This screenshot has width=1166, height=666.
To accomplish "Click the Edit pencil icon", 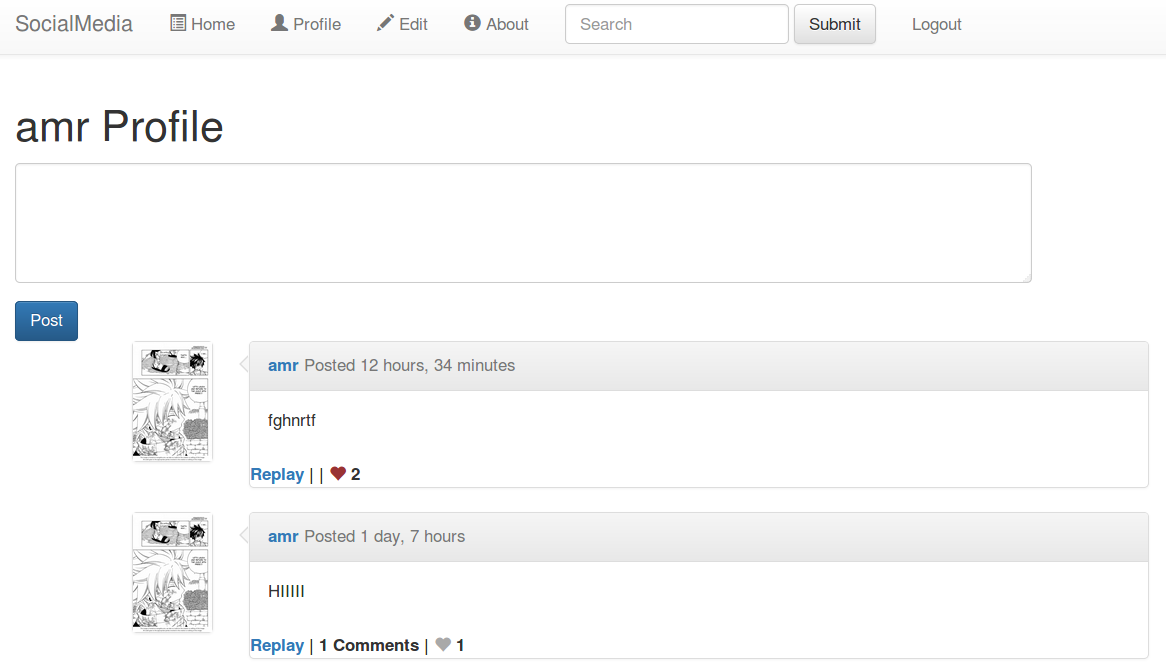I will [x=384, y=23].
